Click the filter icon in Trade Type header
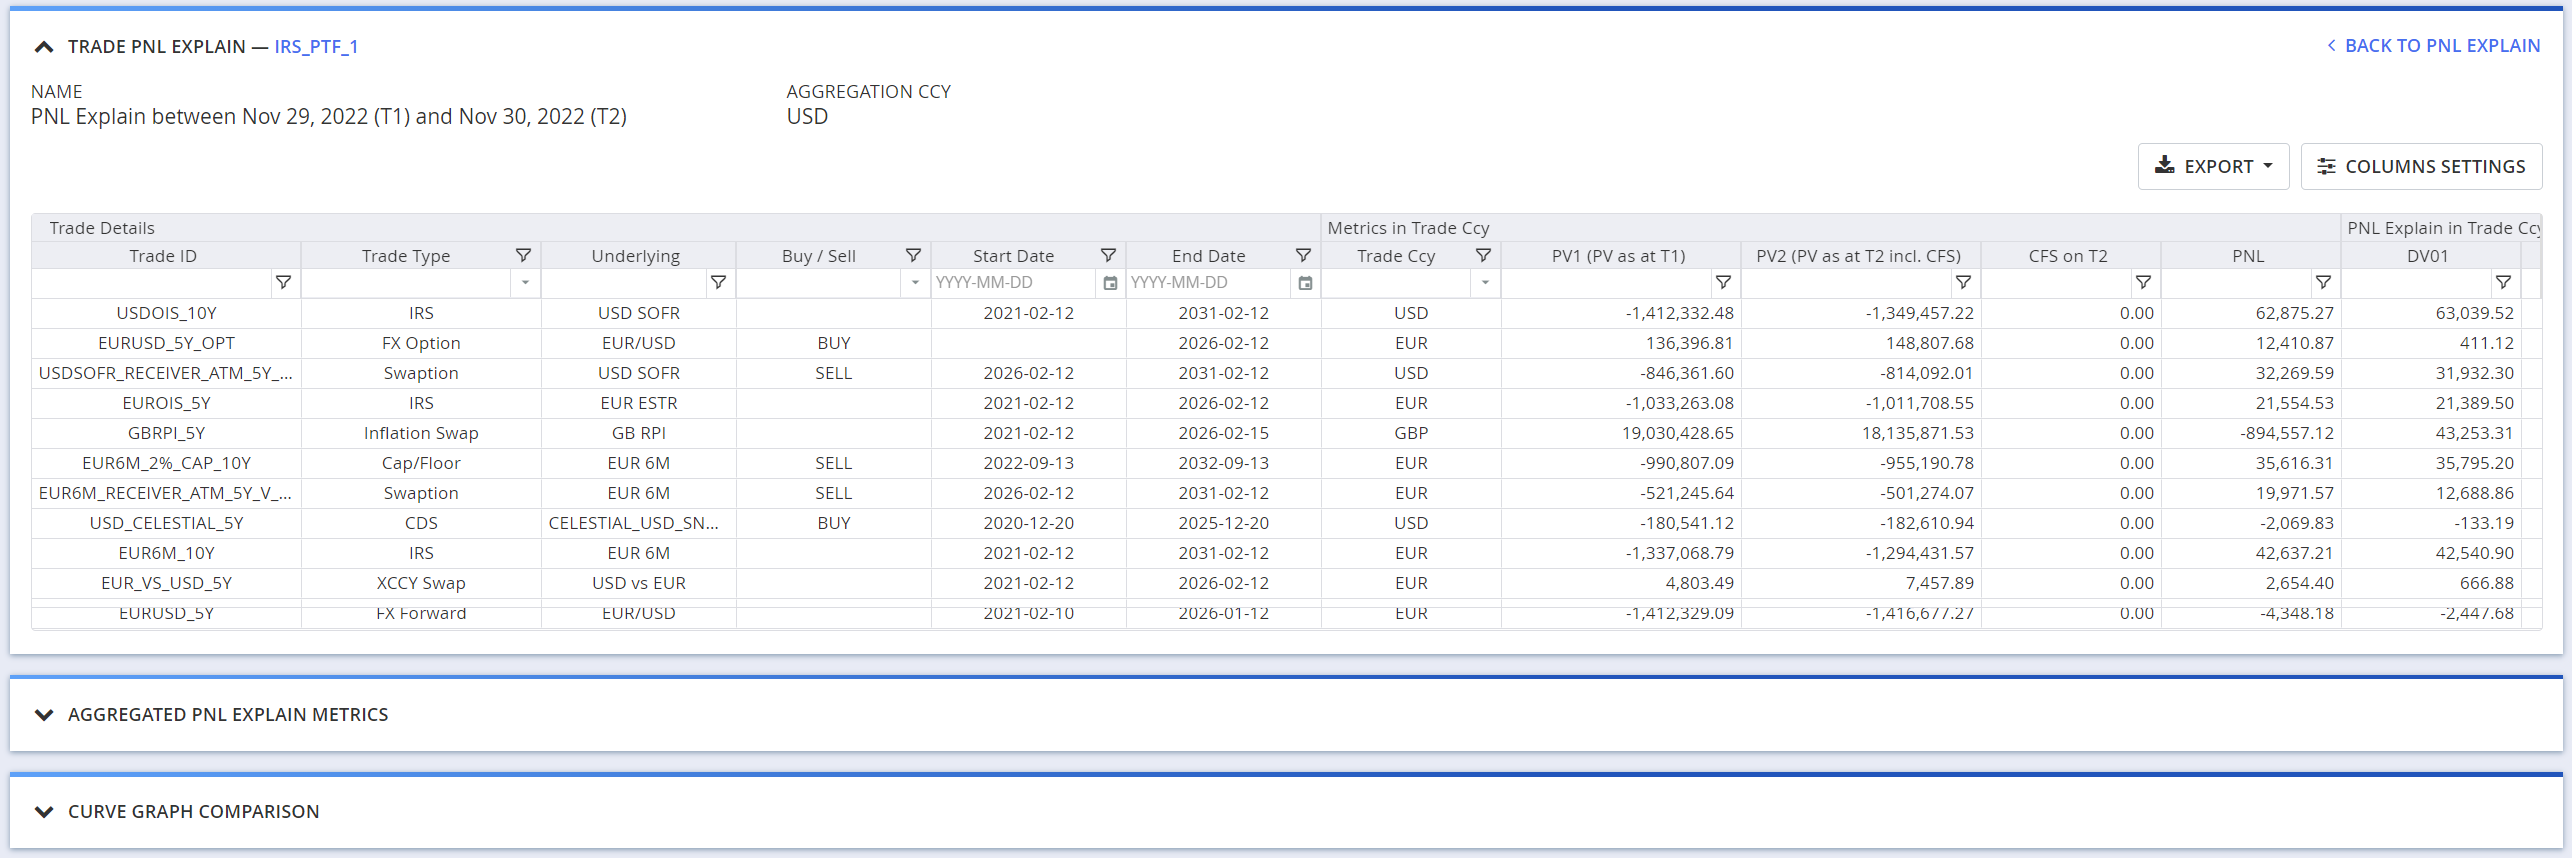Screen dimensions: 2572x858 (523, 256)
